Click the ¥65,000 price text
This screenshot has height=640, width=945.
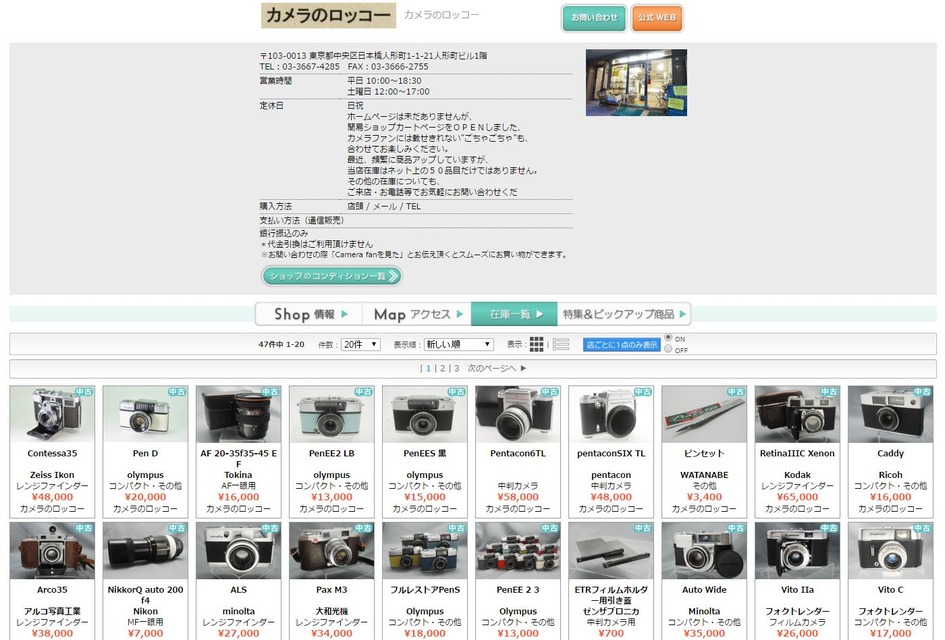pyautogui.click(x=797, y=497)
